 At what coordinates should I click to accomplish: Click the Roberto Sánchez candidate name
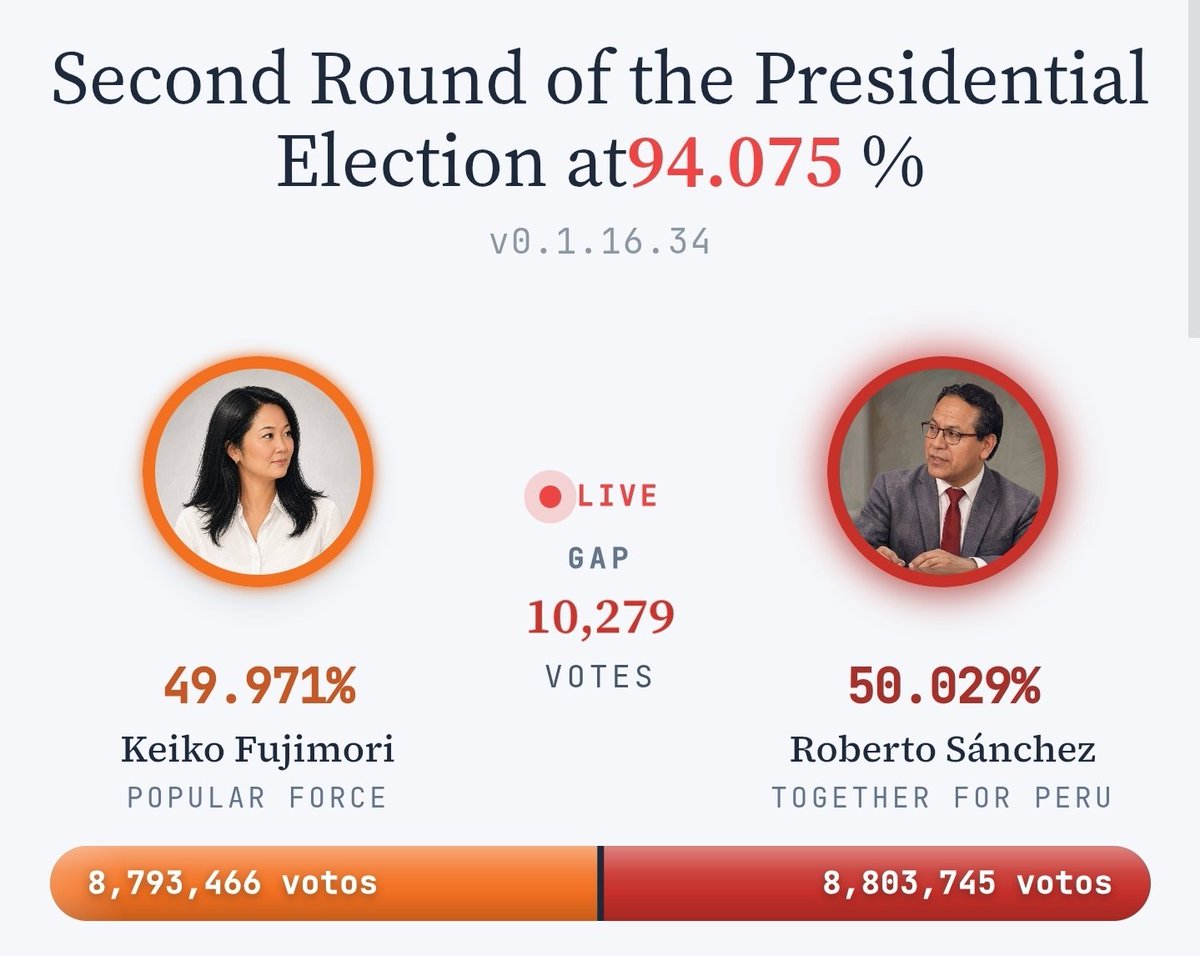pyautogui.click(x=942, y=749)
